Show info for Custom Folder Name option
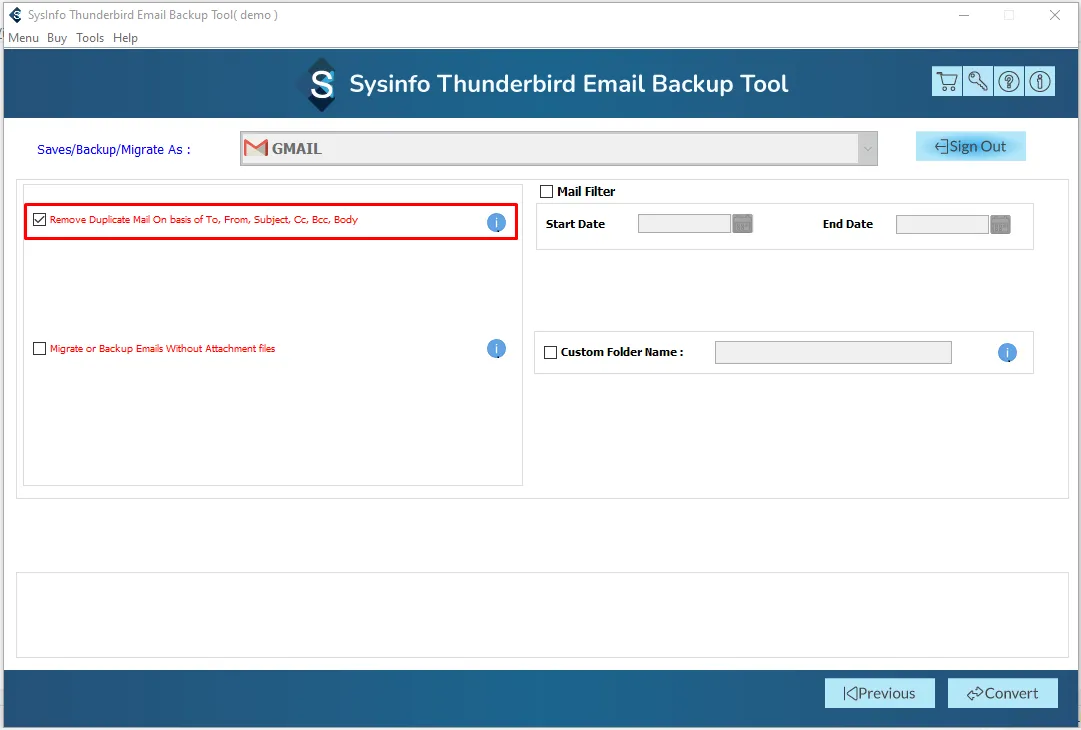This screenshot has width=1081, height=730. click(1007, 353)
